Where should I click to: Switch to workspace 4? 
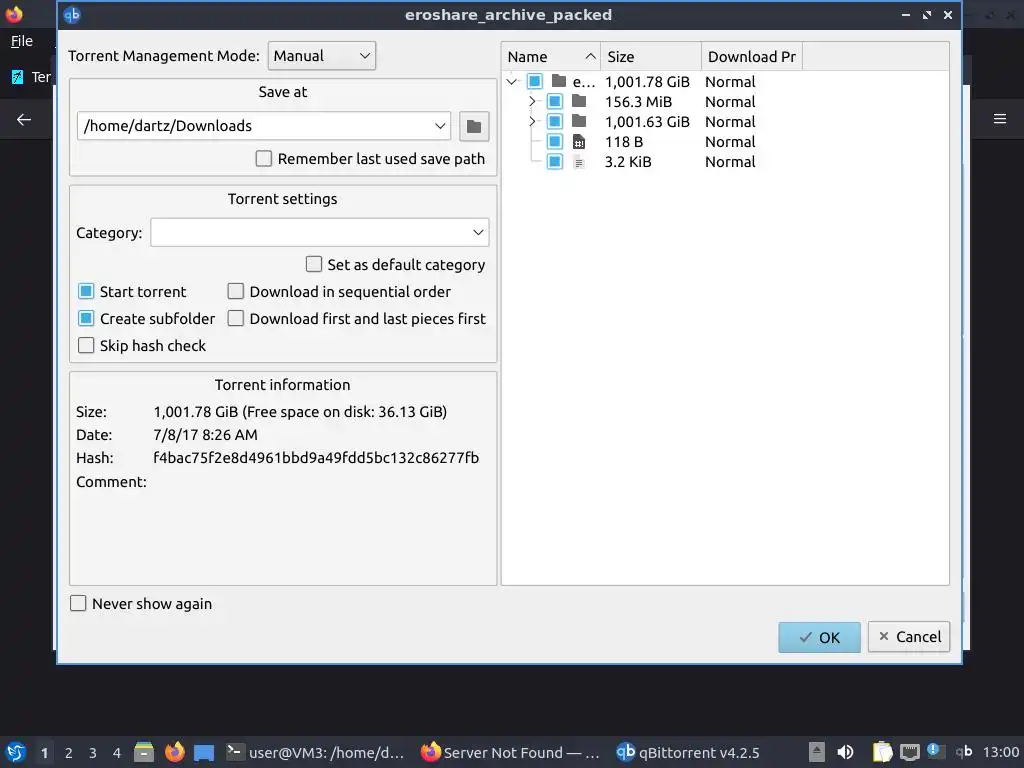[x=117, y=753]
